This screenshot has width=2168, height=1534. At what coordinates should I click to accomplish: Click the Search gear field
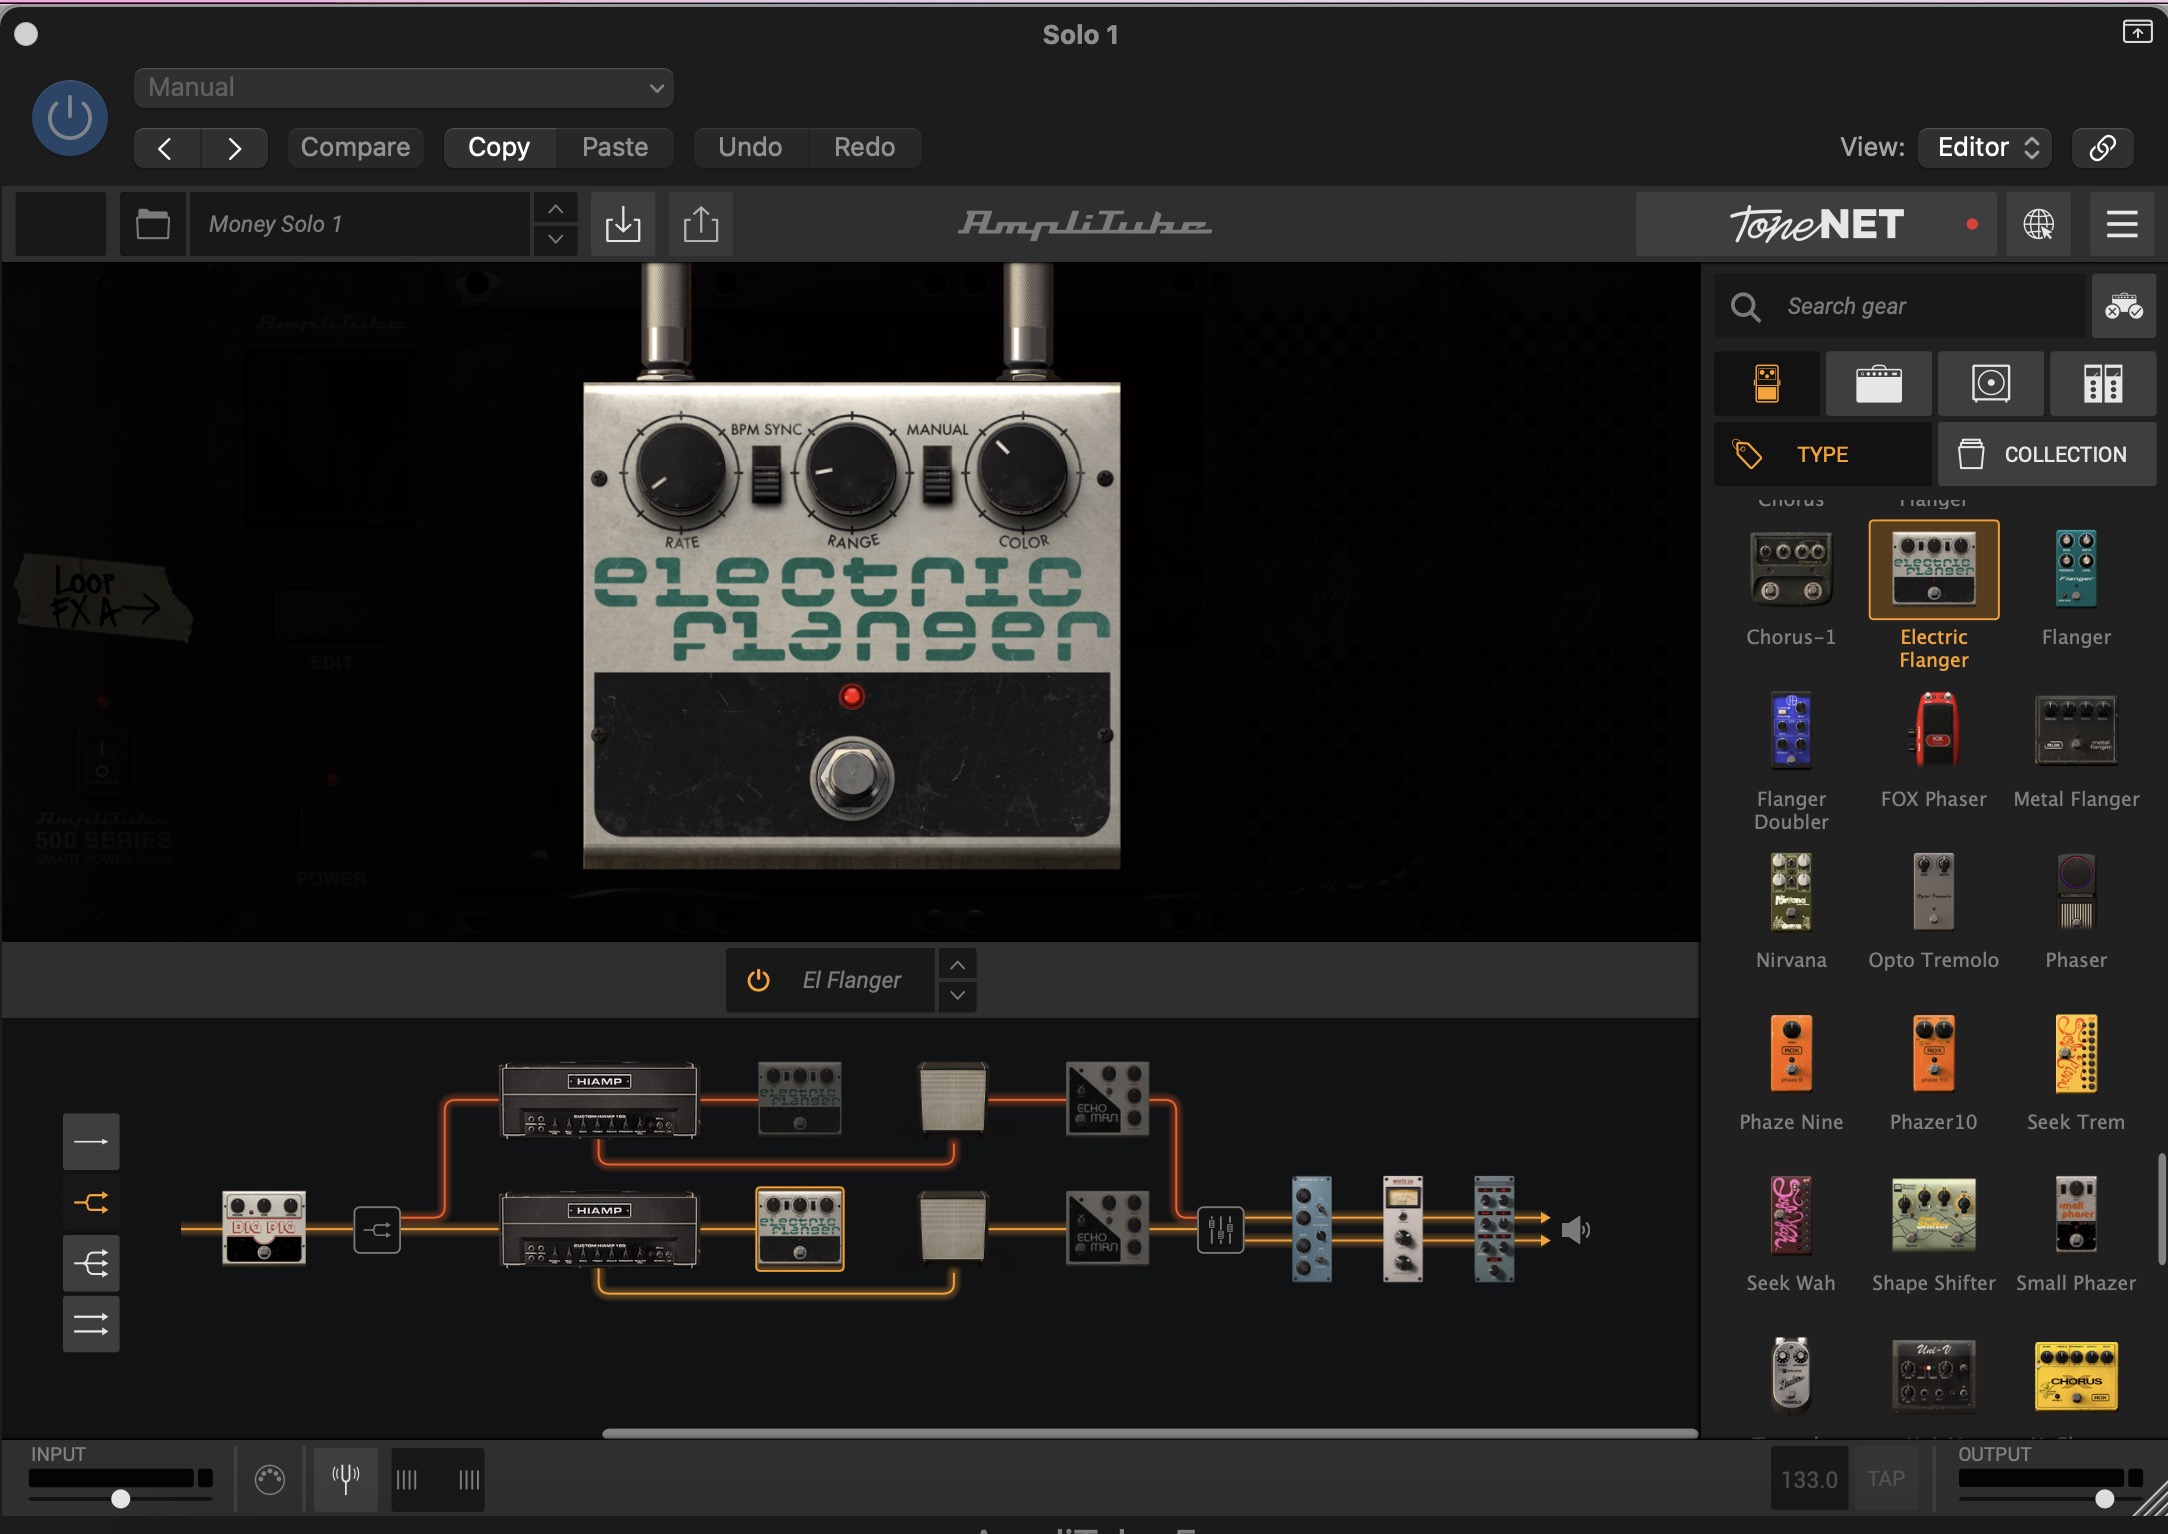tap(1900, 306)
